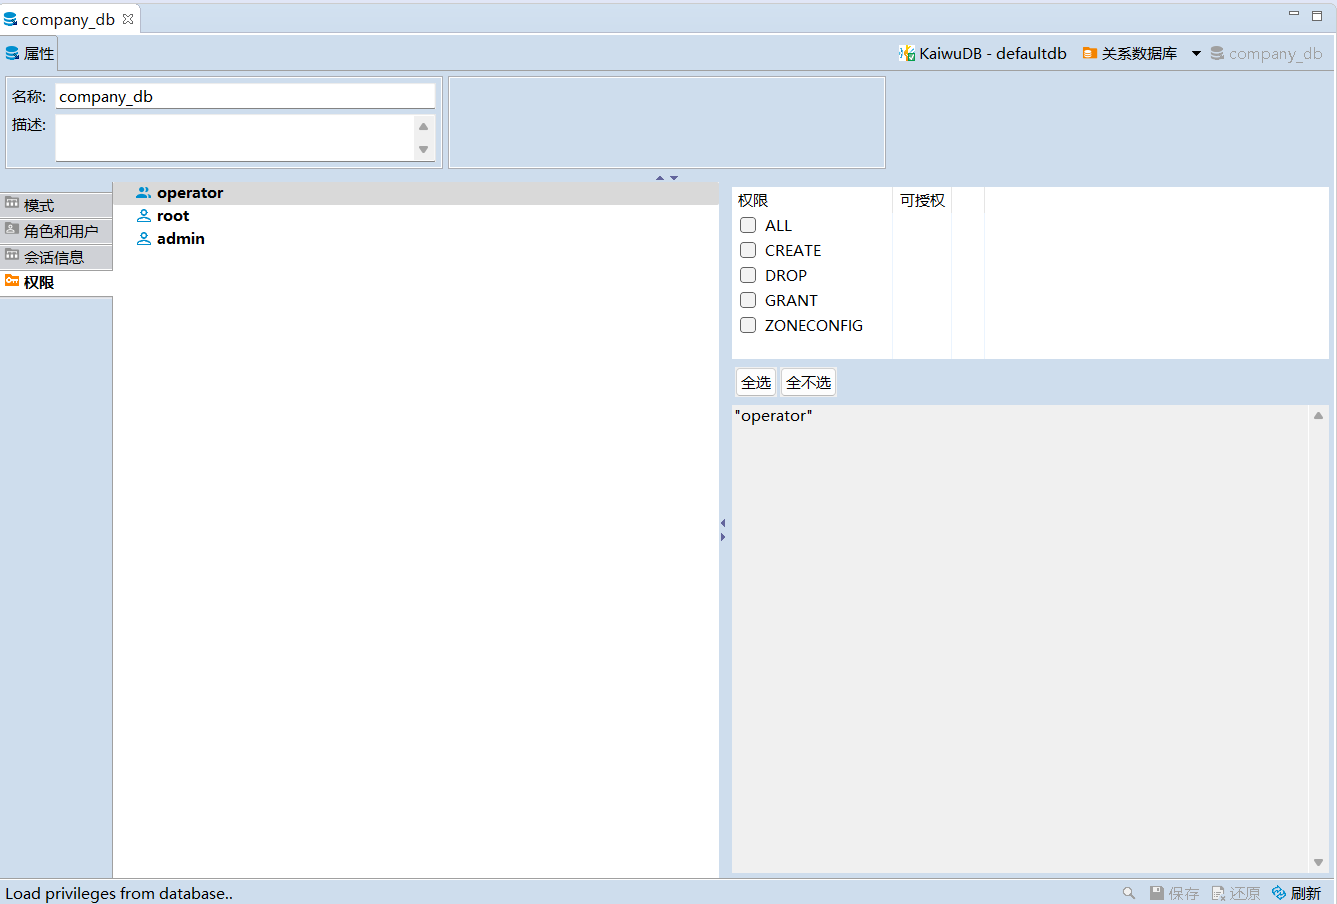Screen dimensions: 1337x904
Task: Click the KaiwuDB - defaultdb connection icon
Action: (x=907, y=54)
